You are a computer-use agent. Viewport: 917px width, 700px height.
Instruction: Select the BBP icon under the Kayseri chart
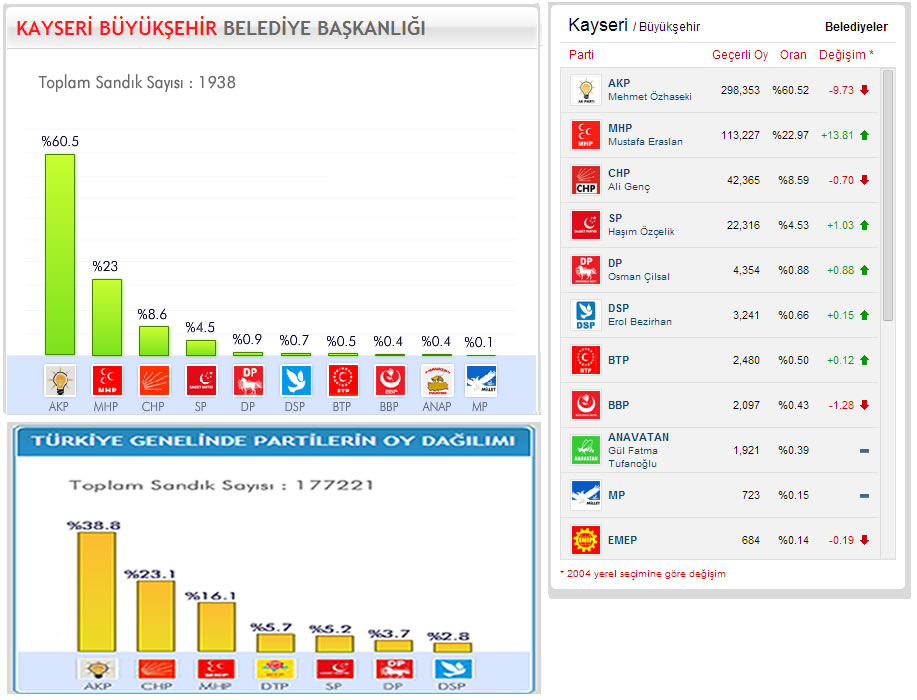[x=388, y=381]
